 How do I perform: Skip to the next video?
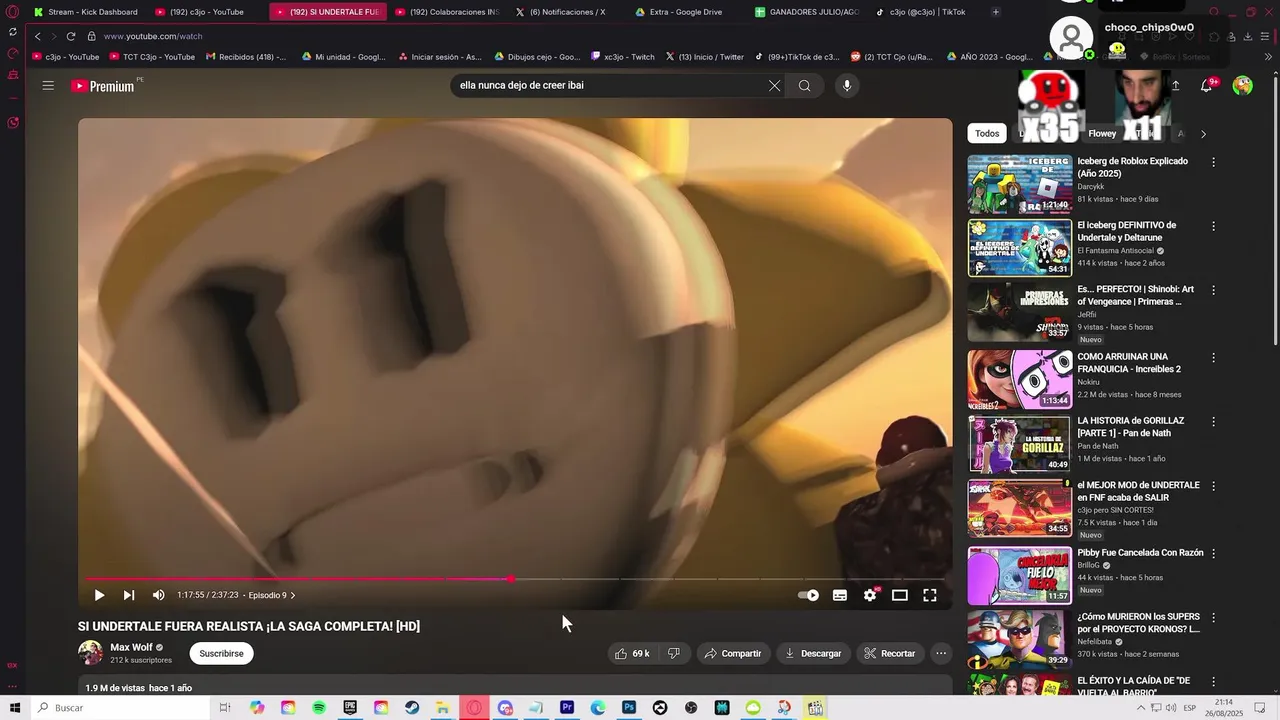pos(128,595)
